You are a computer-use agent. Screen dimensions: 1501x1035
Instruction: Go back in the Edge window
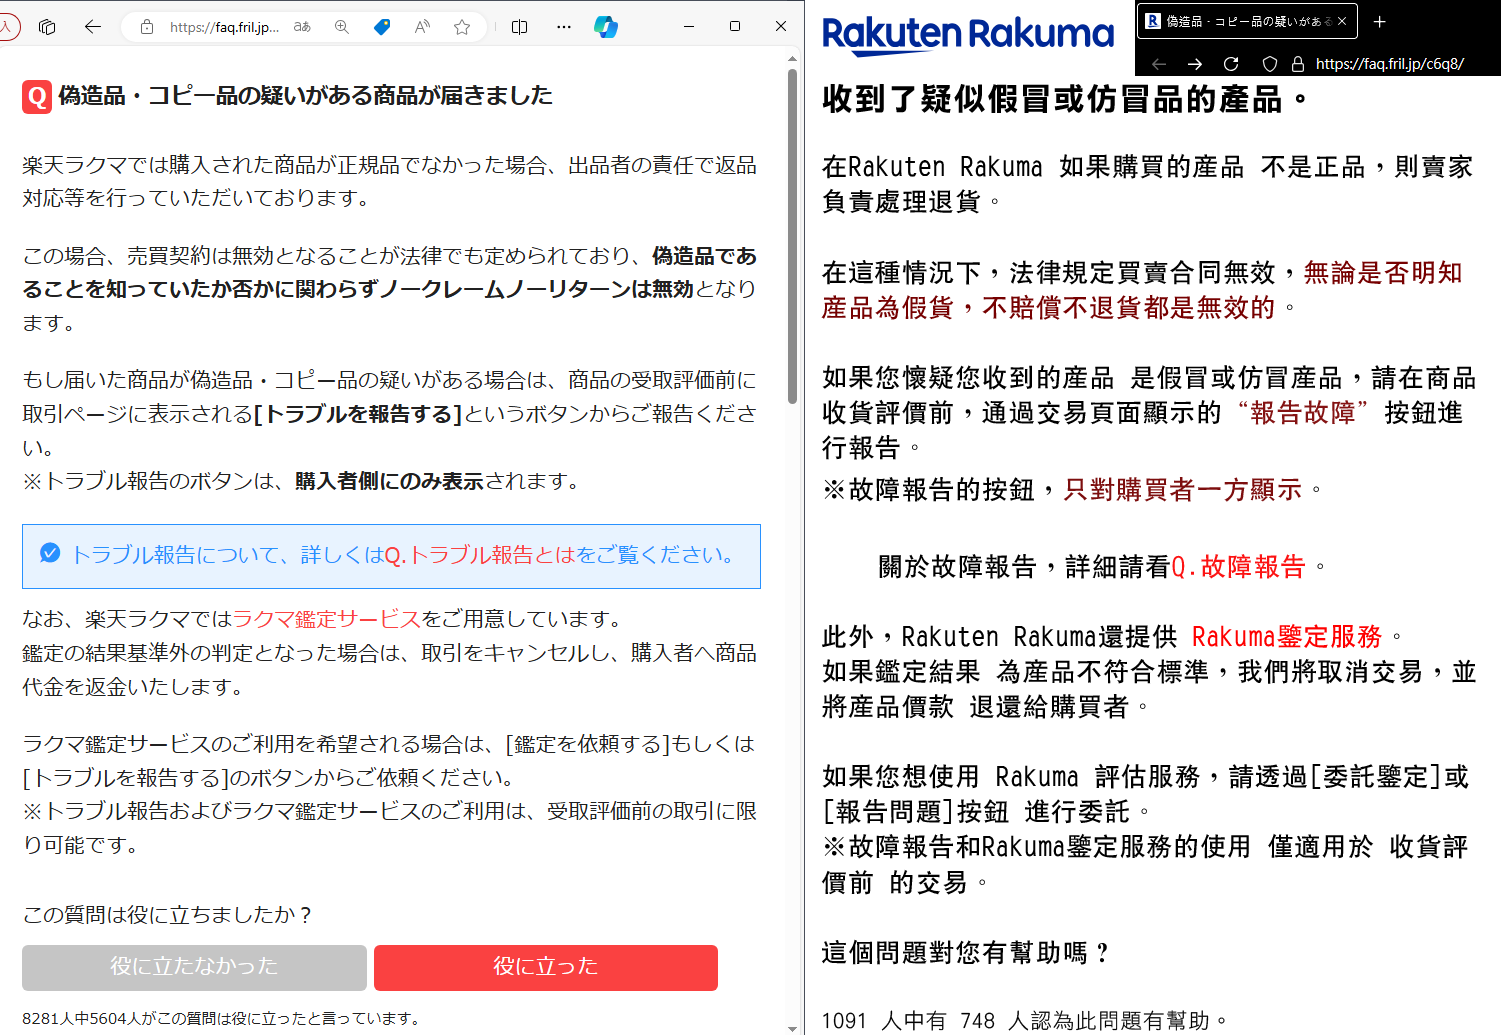tap(93, 27)
